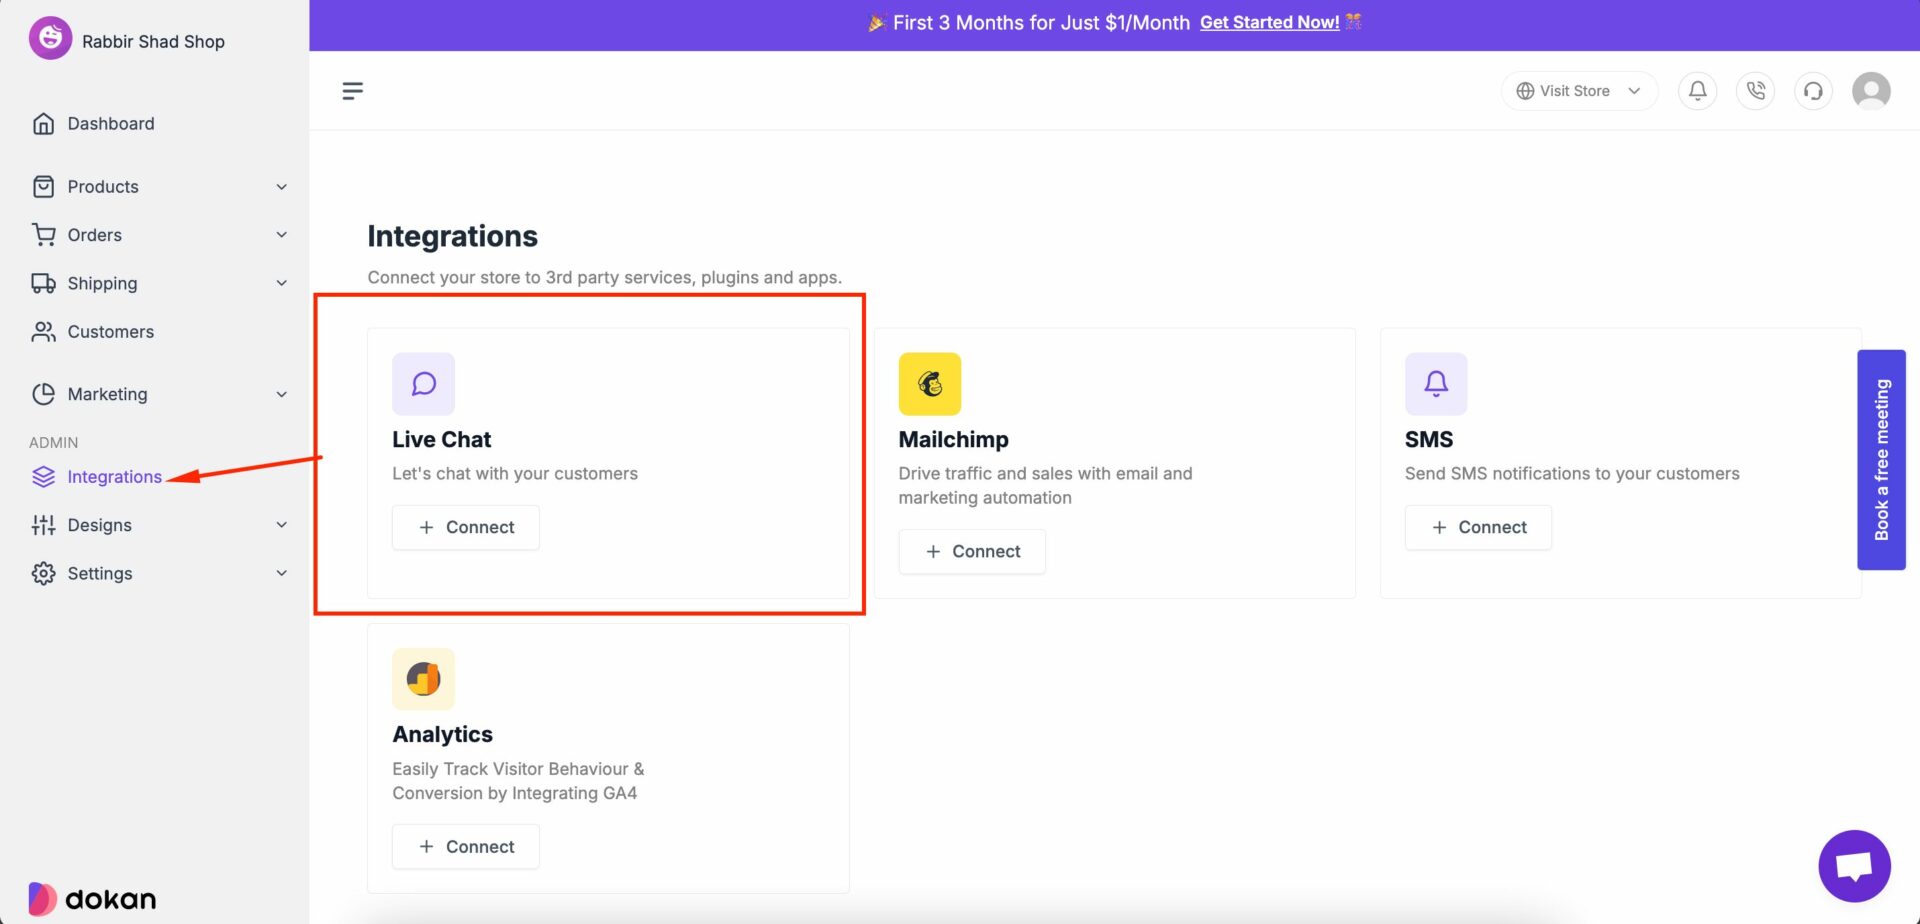
Task: Connect the Live Chat integration
Action: pos(466,527)
